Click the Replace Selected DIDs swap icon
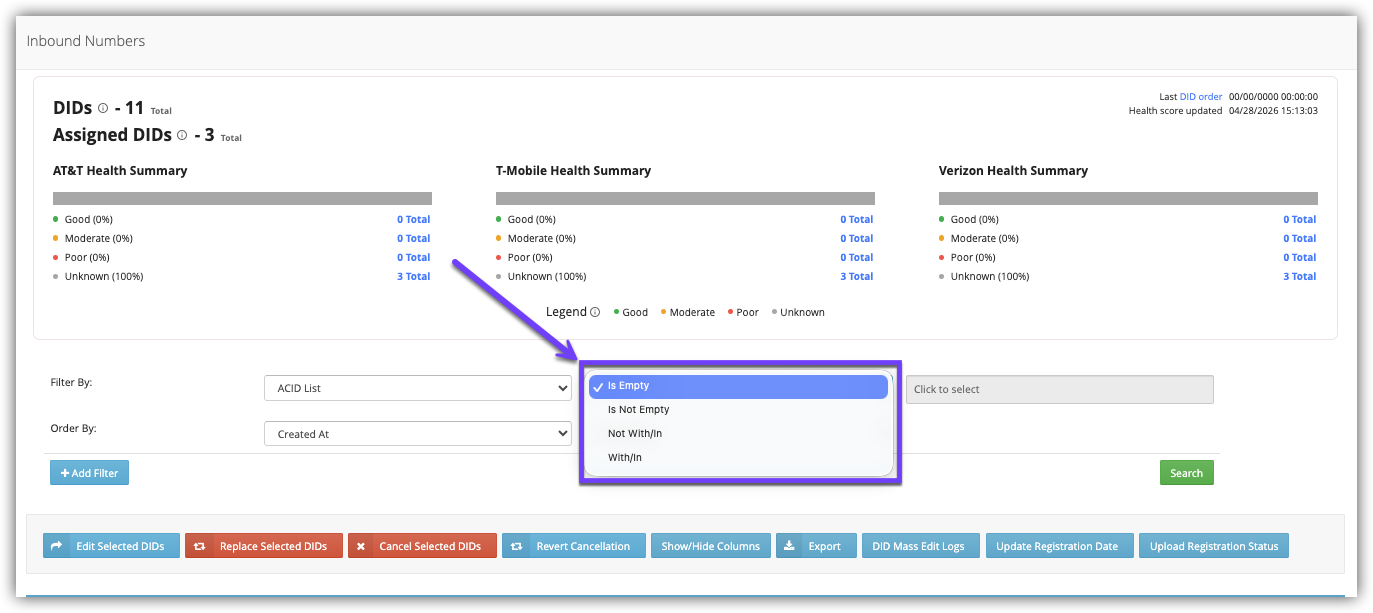Screen dimensions: 1373x613 coord(200,546)
